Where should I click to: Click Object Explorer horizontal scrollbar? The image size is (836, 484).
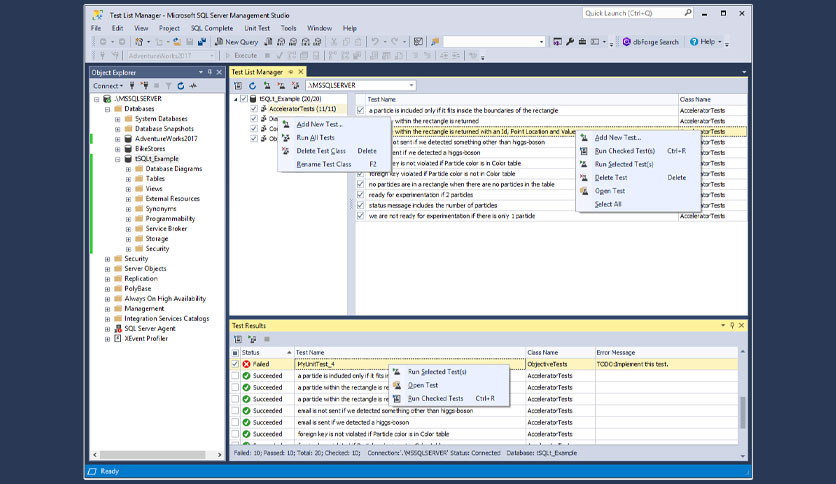coord(152,455)
